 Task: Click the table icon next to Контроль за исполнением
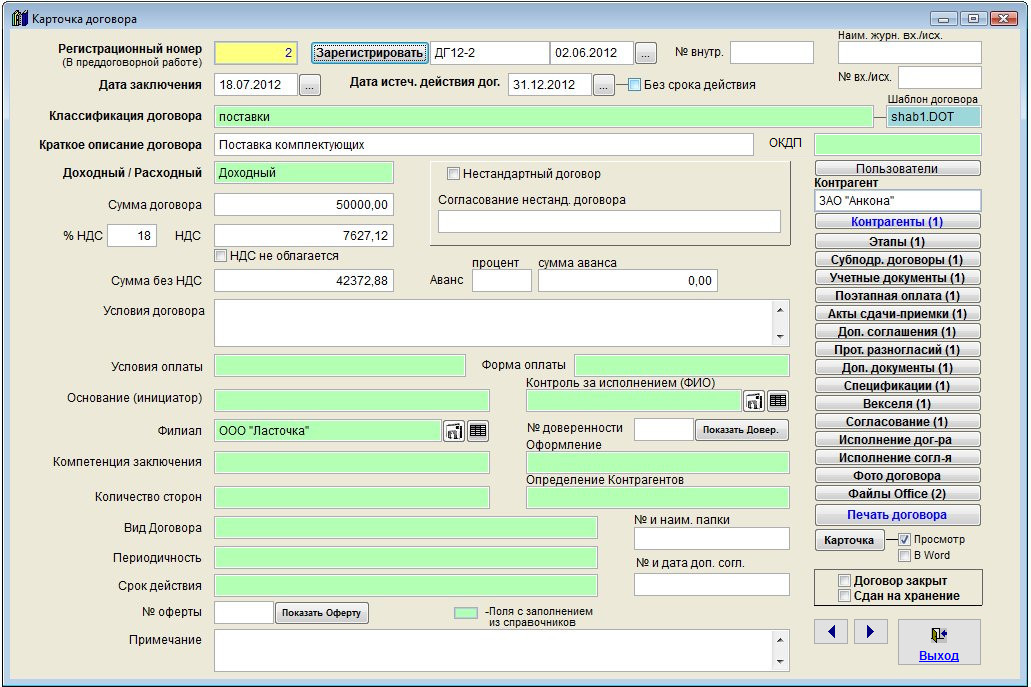point(778,401)
